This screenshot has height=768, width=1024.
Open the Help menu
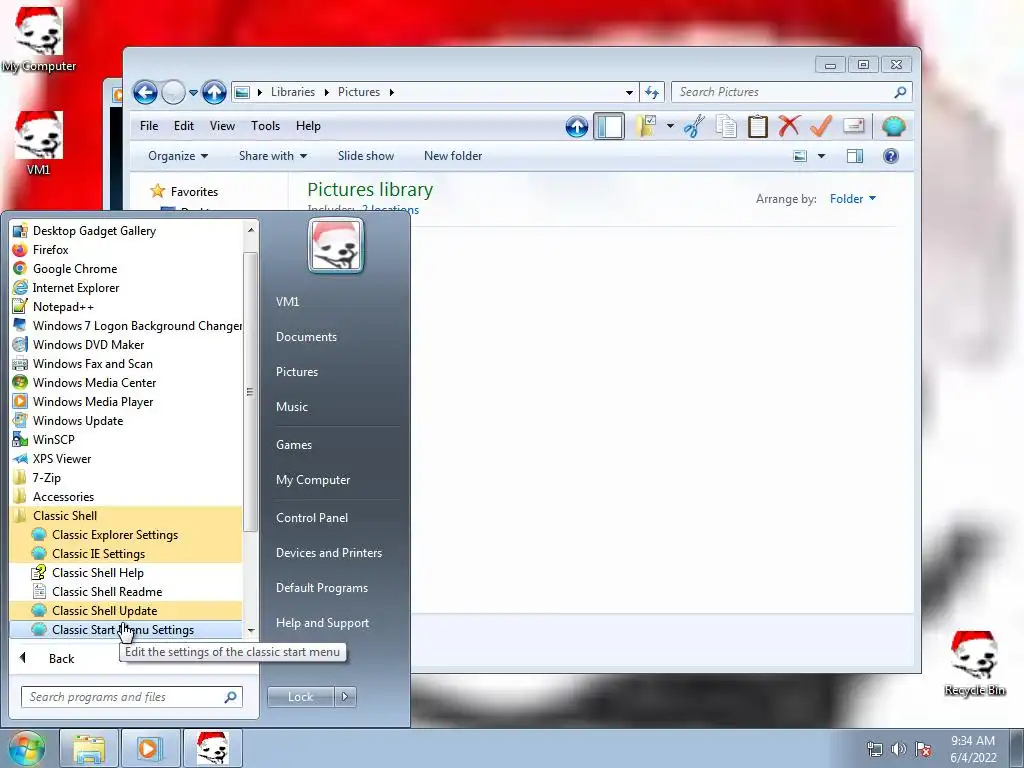308,126
